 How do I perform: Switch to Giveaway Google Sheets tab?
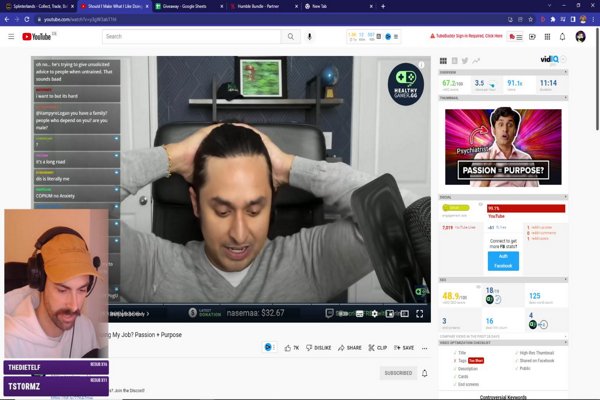coord(189,6)
